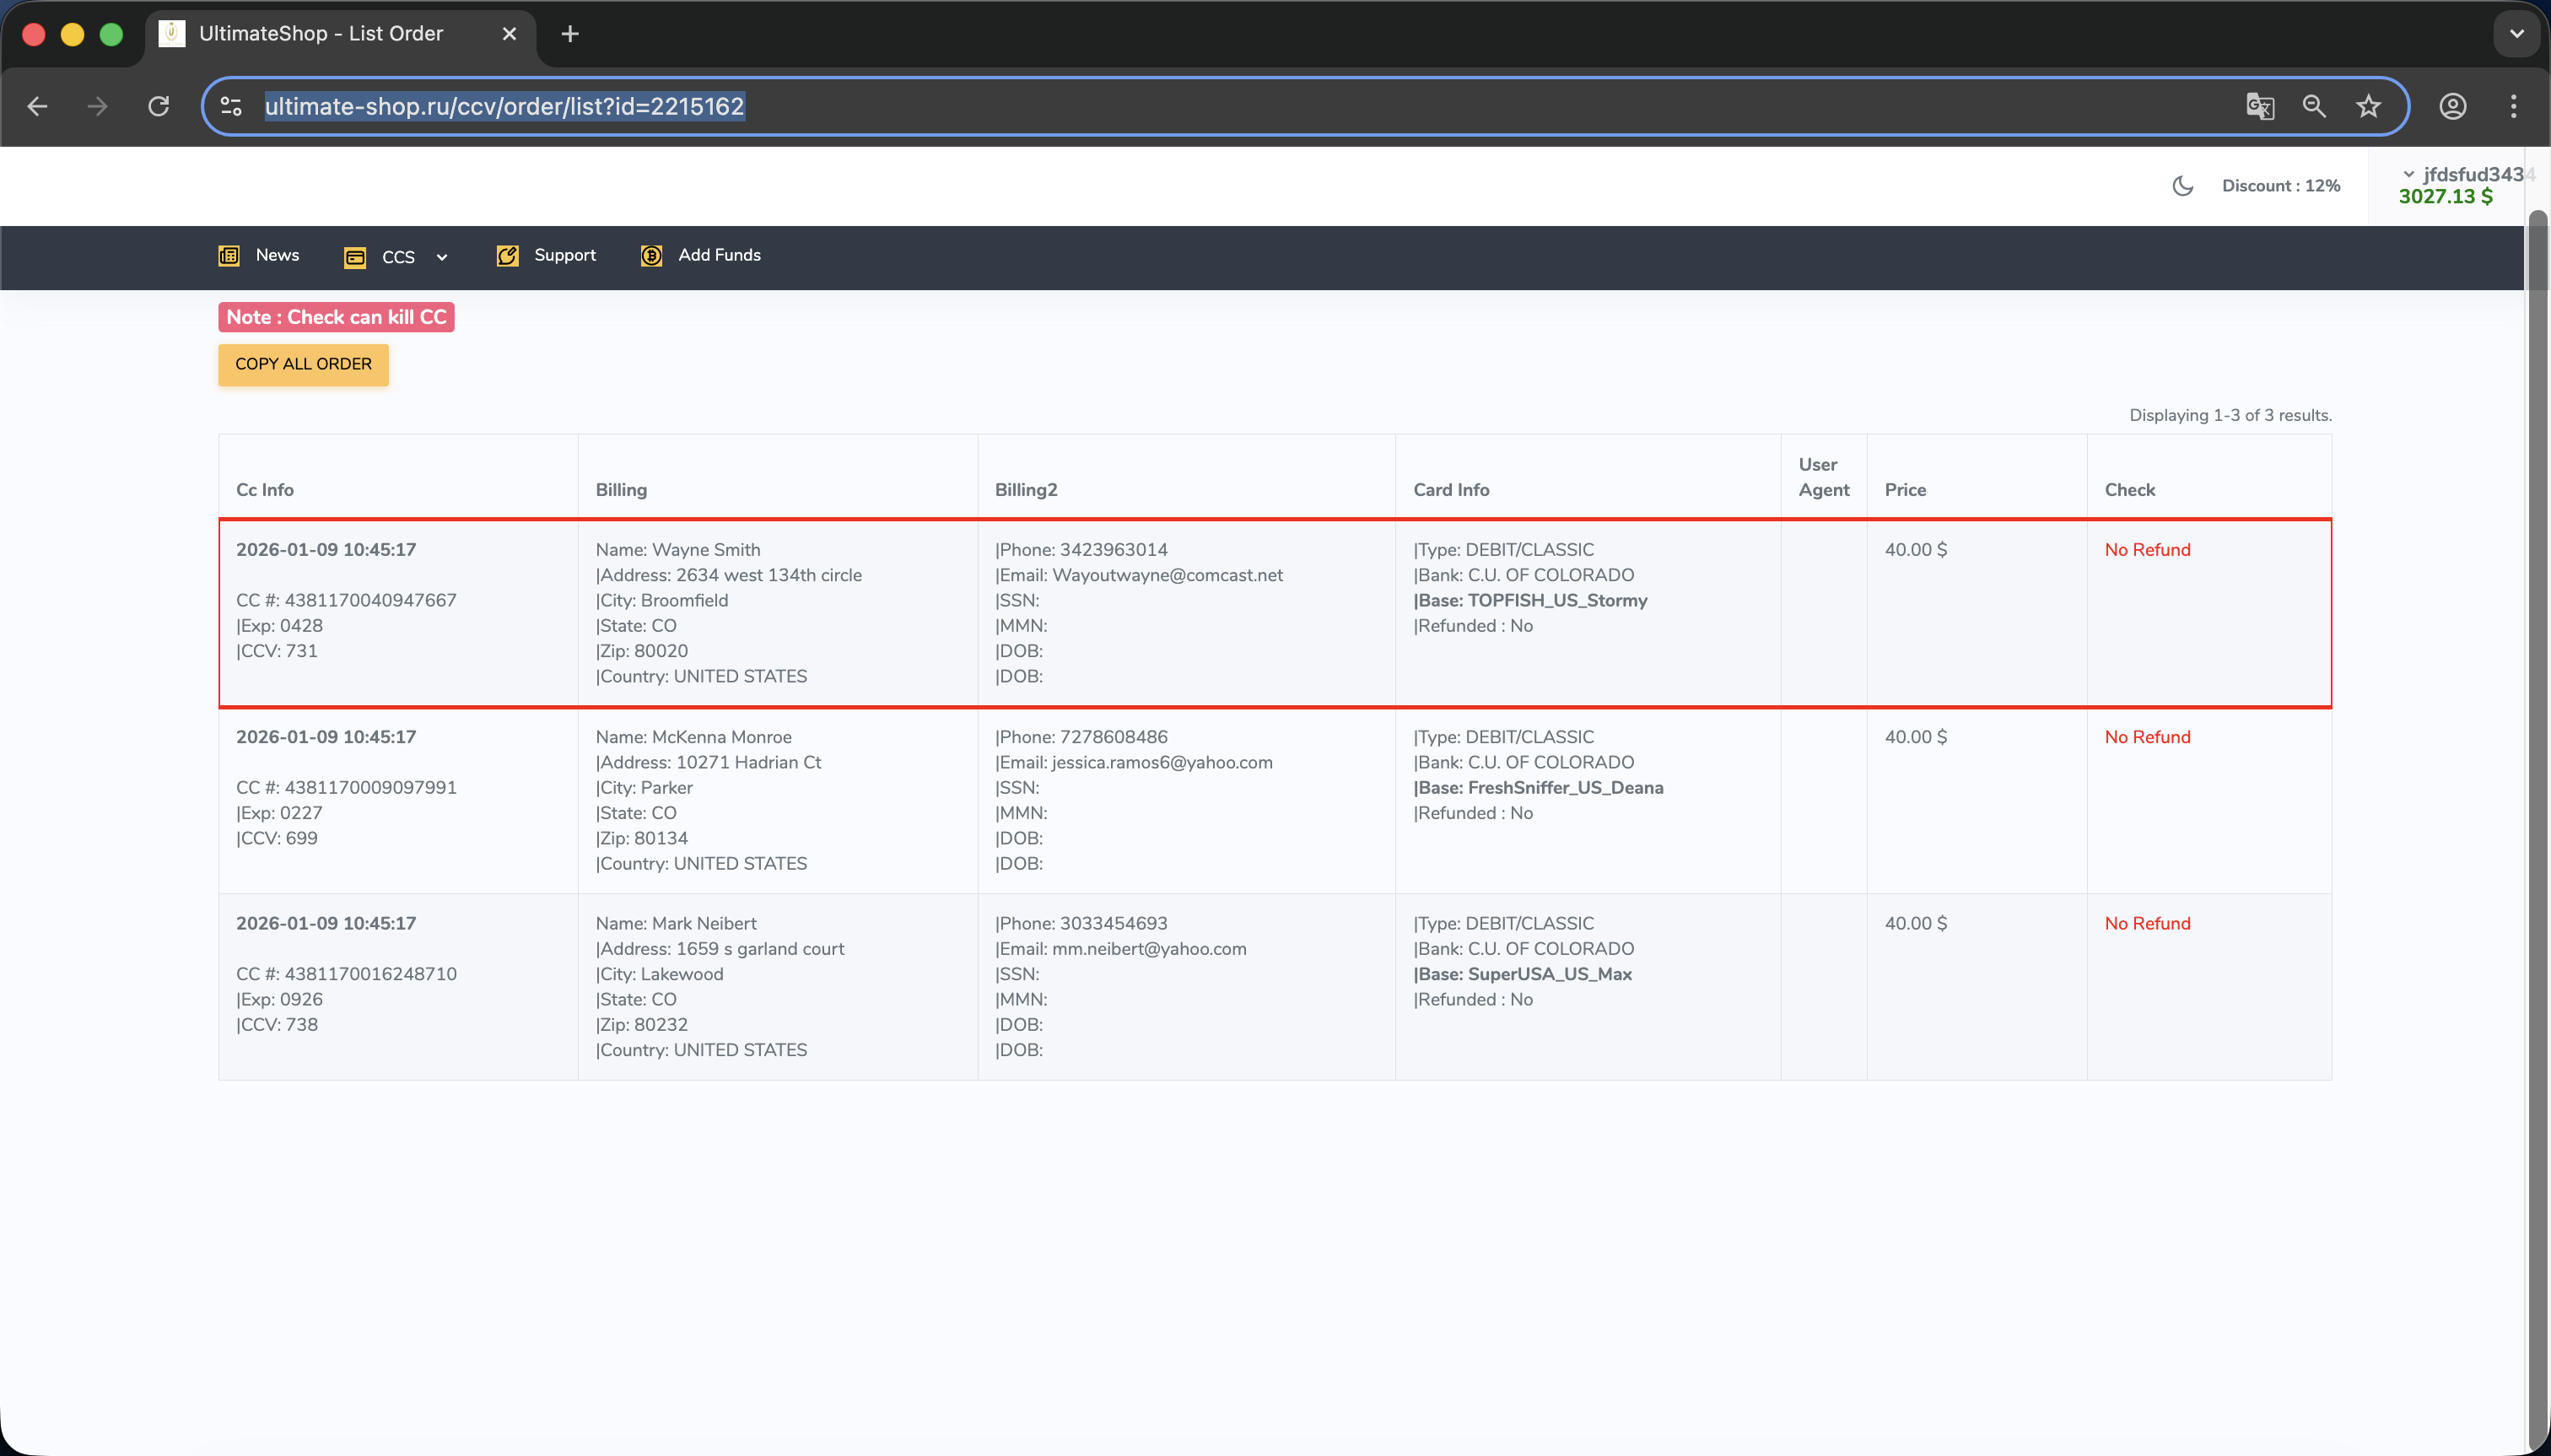The image size is (2551, 1456).
Task: Click the News icon in the navbar
Action: [229, 256]
